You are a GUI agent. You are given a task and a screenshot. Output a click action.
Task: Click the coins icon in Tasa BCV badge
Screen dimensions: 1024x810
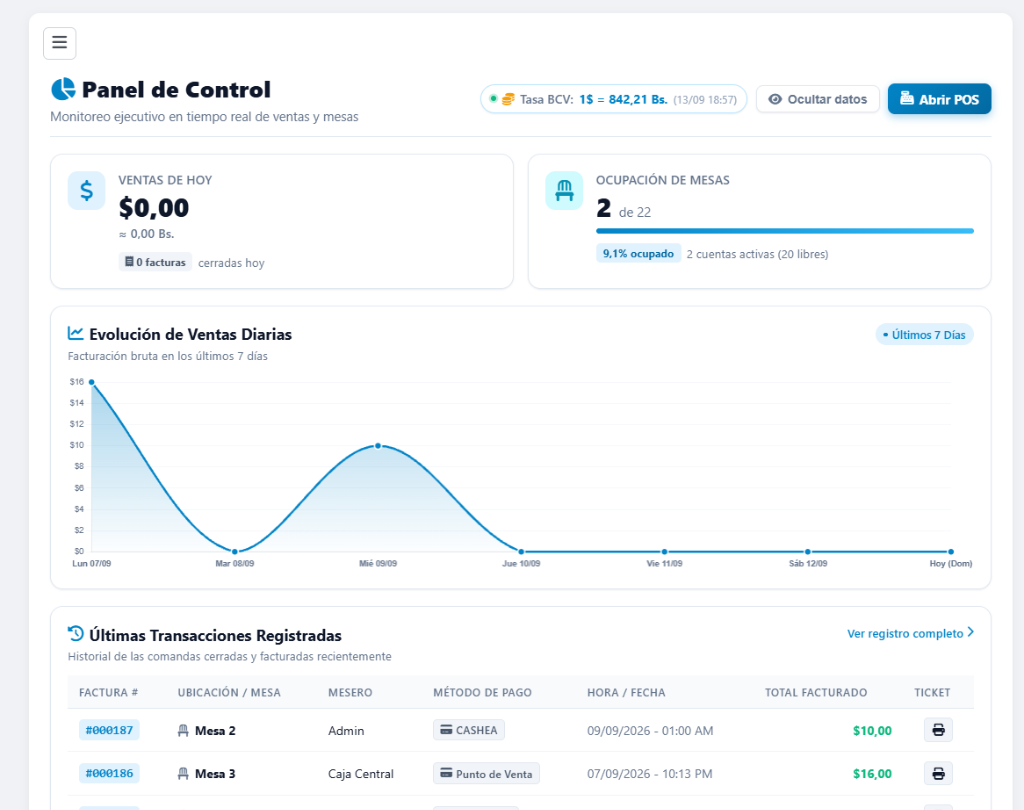tap(508, 99)
